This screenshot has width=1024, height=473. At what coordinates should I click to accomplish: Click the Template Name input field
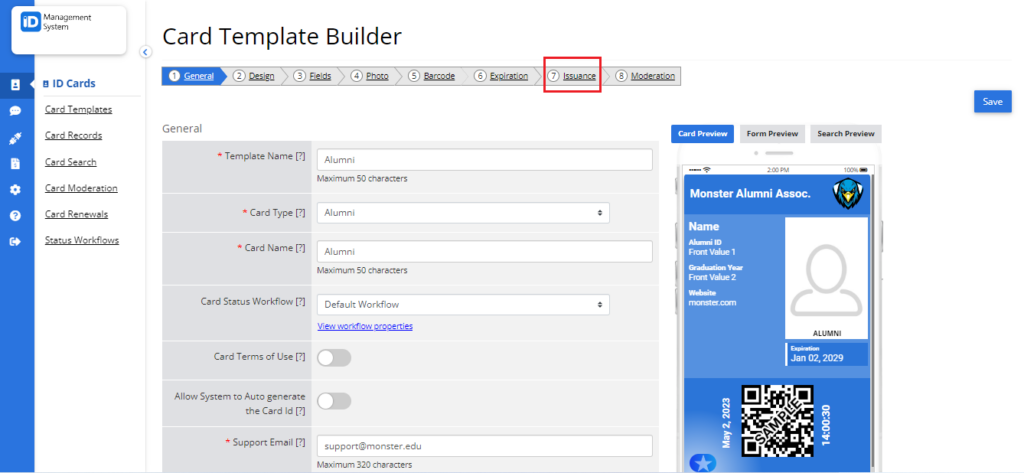(484, 160)
